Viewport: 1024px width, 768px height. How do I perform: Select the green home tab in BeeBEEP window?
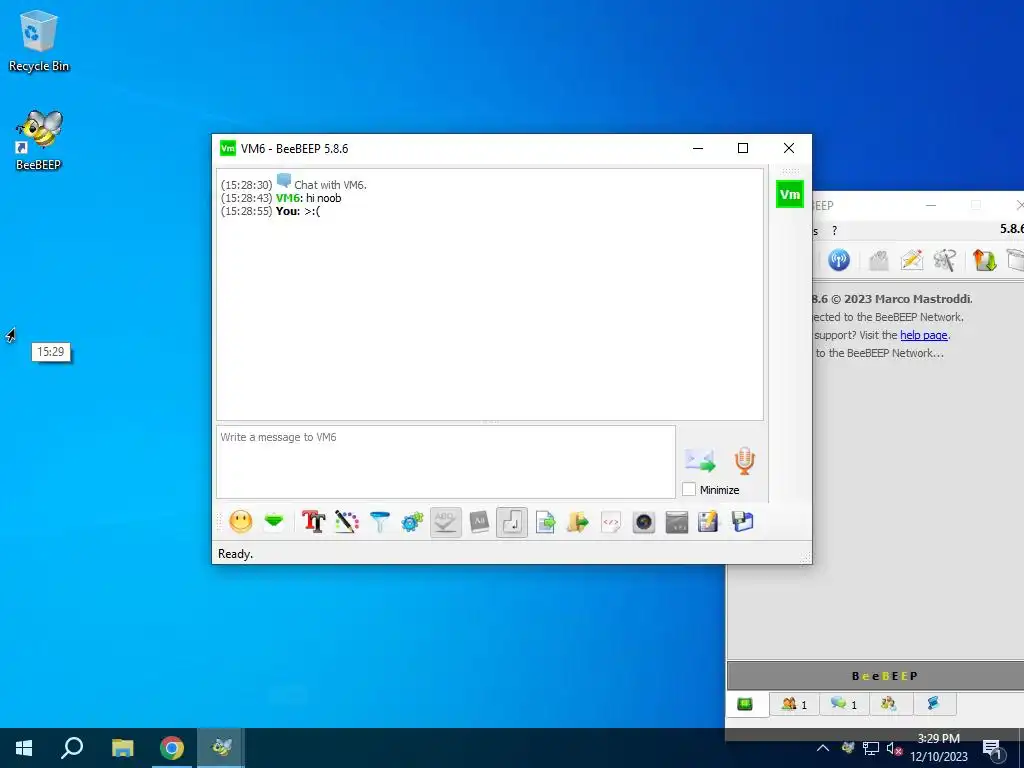click(745, 704)
